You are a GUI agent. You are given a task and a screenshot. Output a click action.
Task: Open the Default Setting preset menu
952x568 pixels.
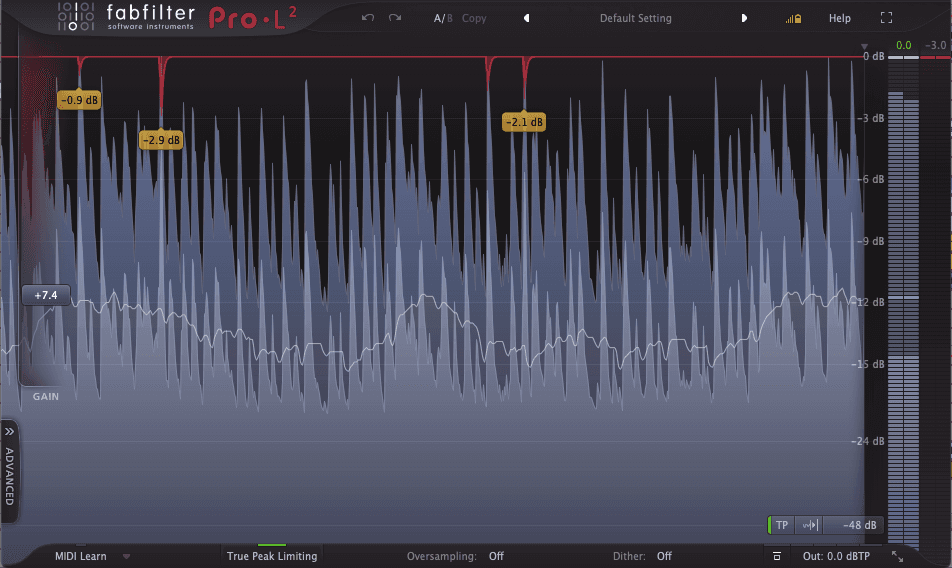(636, 18)
